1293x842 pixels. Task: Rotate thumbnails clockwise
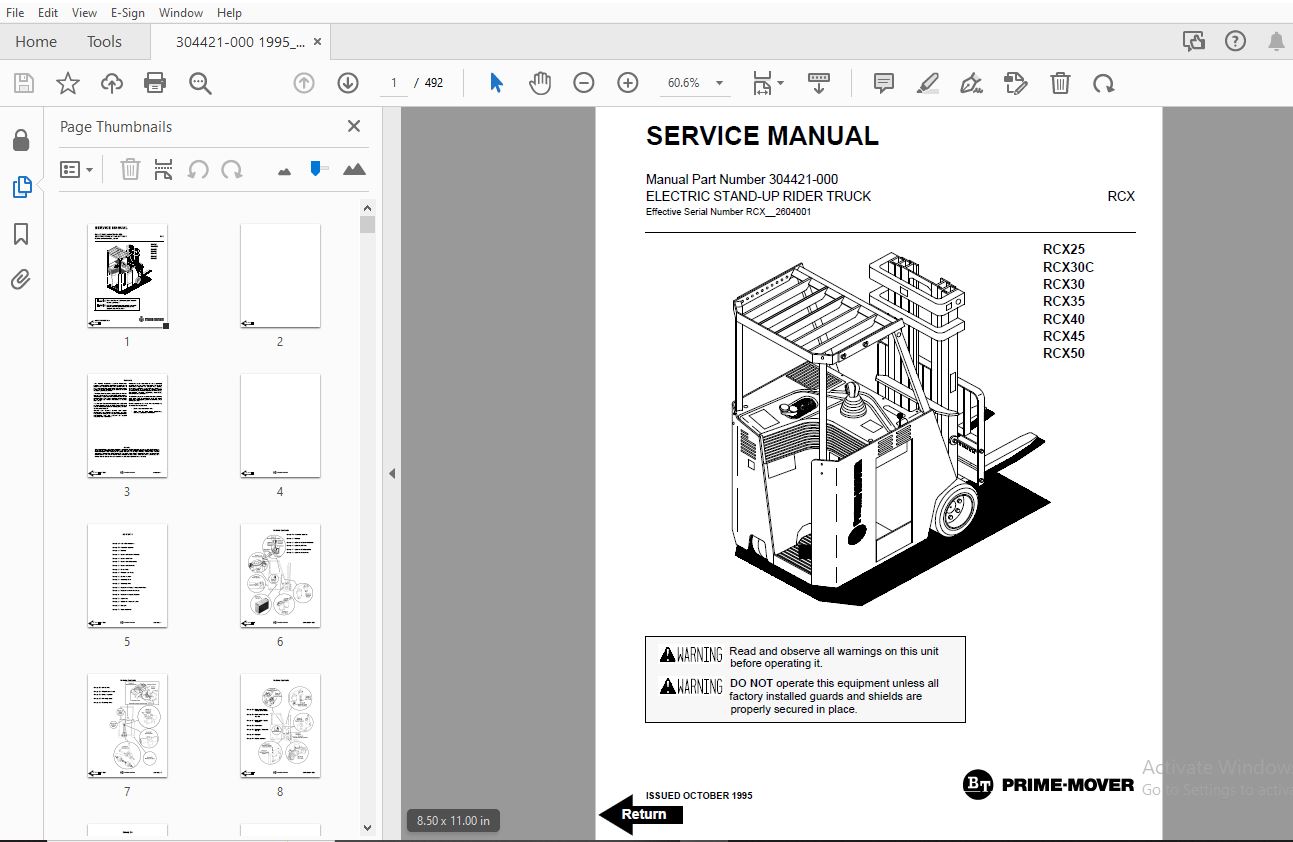tap(232, 169)
